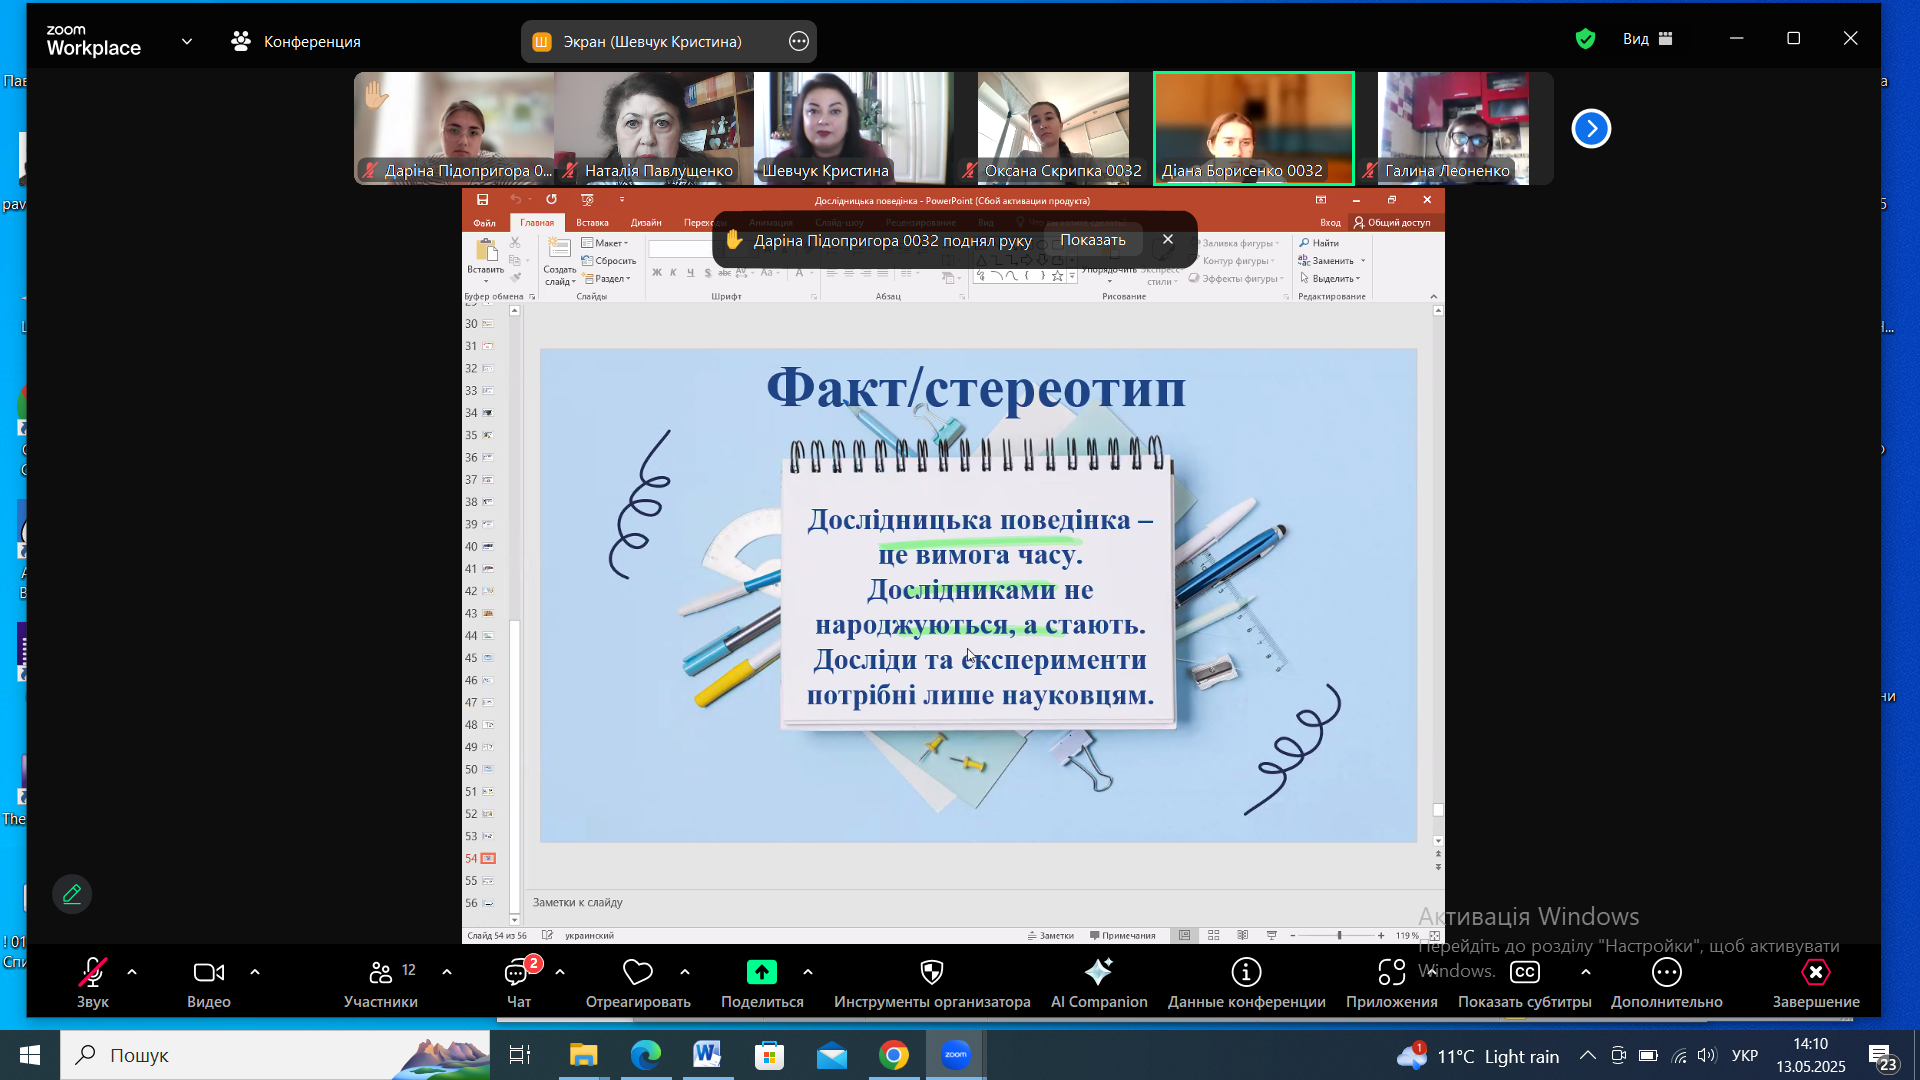Screen dimensions: 1920x1080
Task: Click Найти in the editing group
Action: (1319, 243)
